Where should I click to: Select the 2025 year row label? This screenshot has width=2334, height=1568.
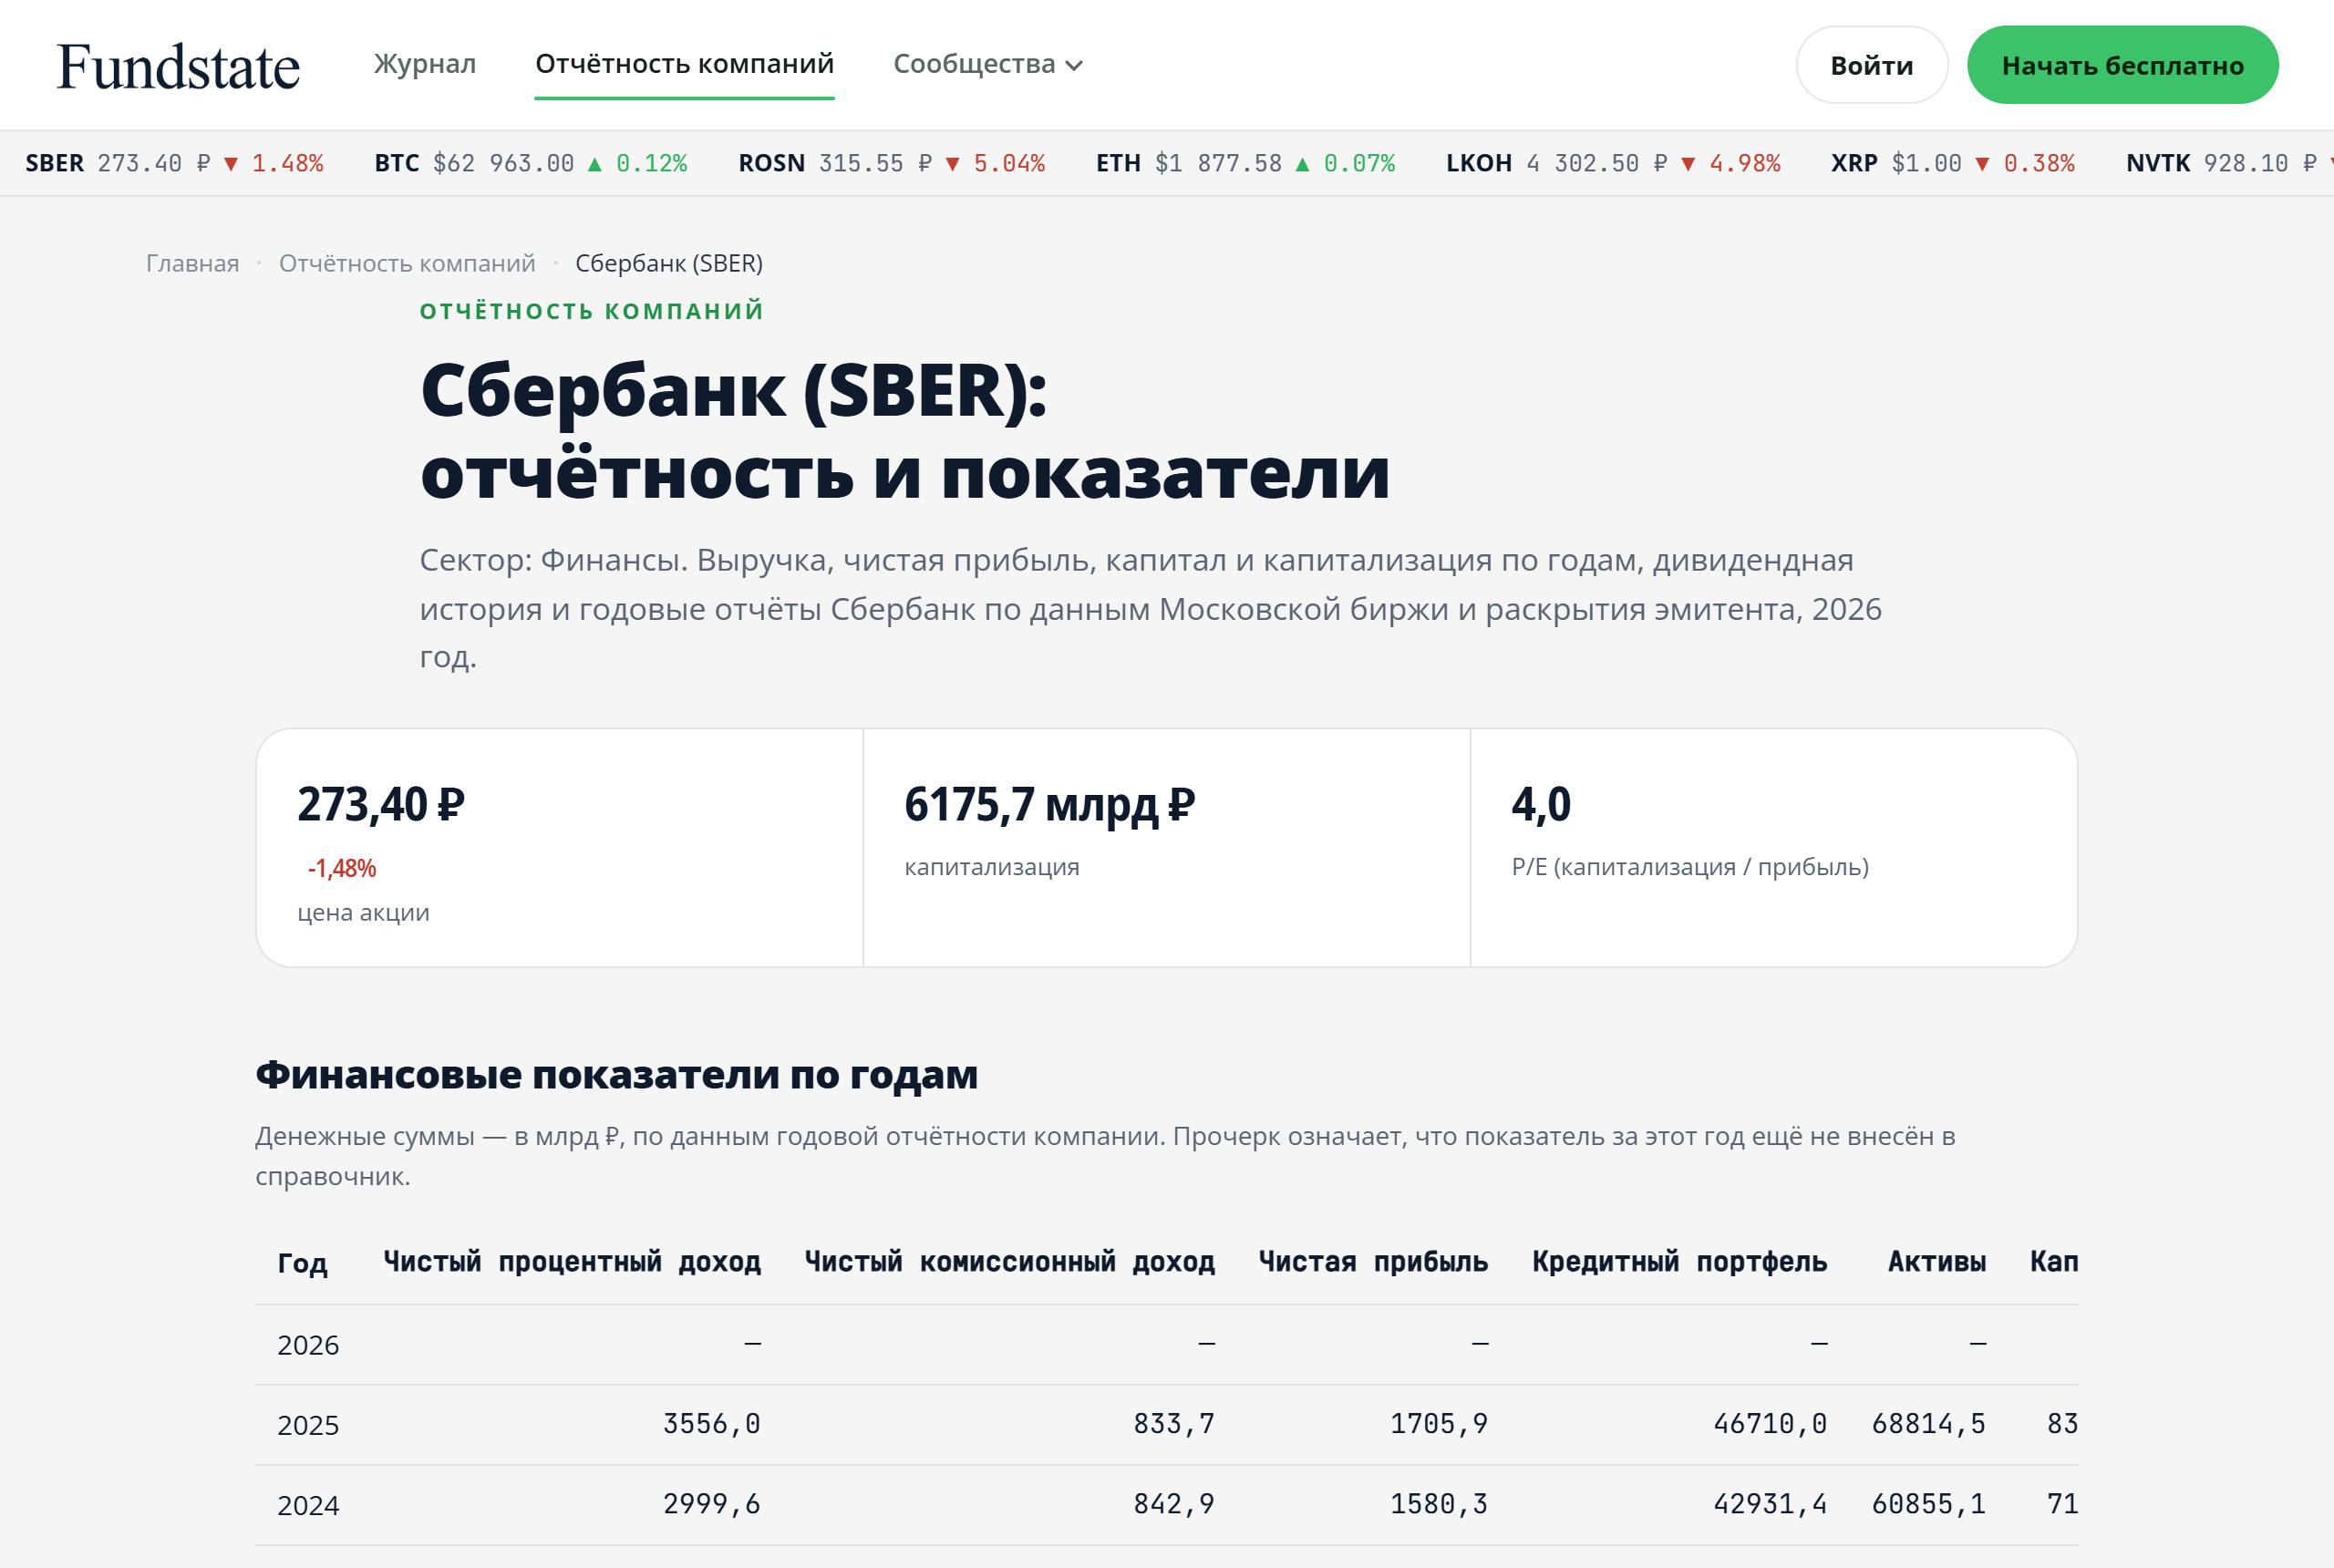(x=308, y=1425)
